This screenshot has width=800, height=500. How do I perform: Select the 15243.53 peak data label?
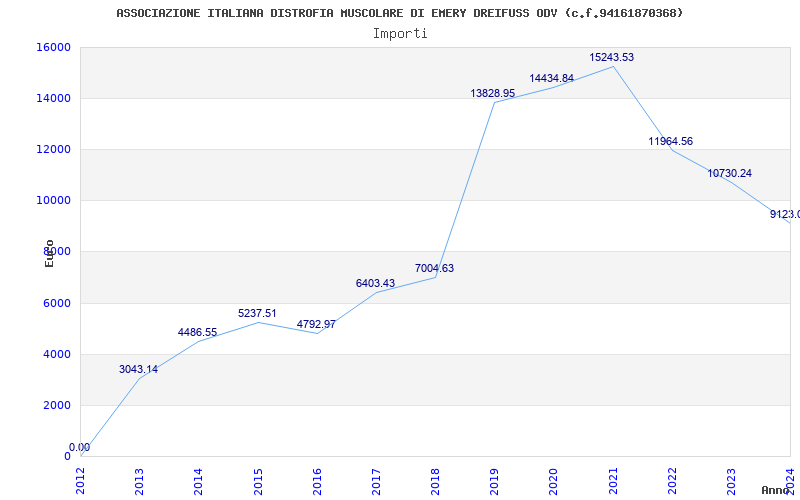[x=612, y=57]
